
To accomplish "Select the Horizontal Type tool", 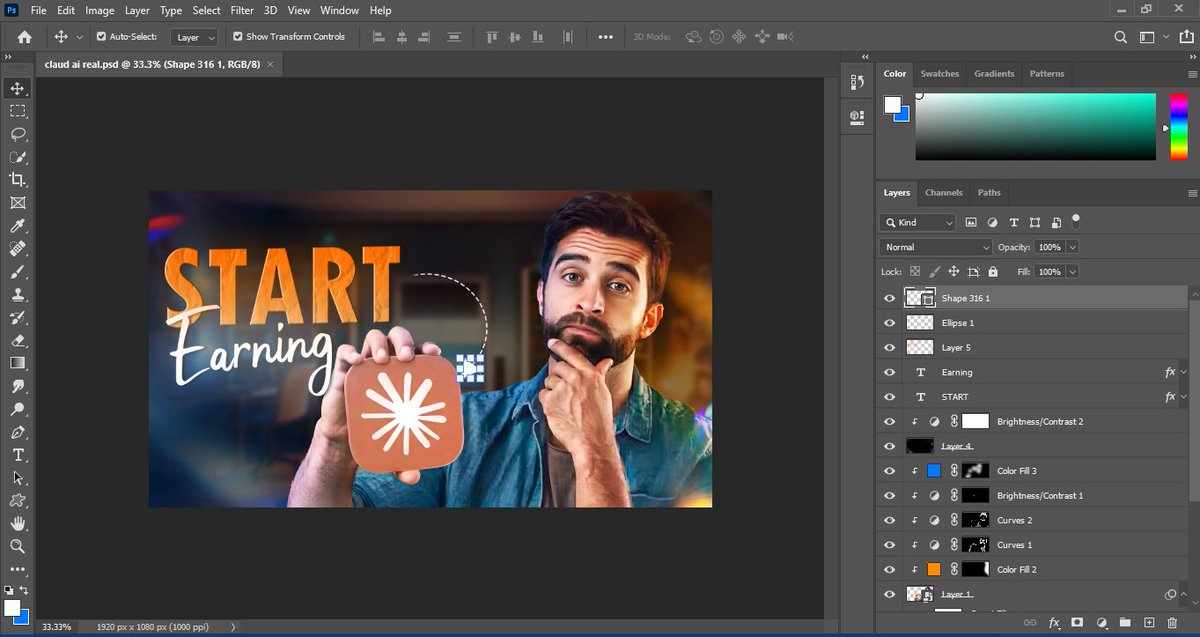I will point(17,455).
